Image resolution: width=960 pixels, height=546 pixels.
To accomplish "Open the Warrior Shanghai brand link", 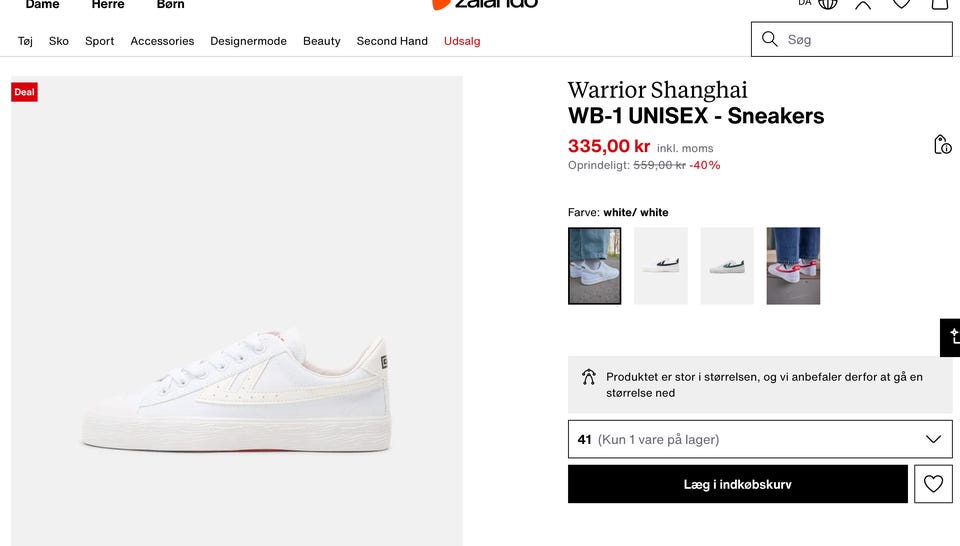I will (657, 90).
